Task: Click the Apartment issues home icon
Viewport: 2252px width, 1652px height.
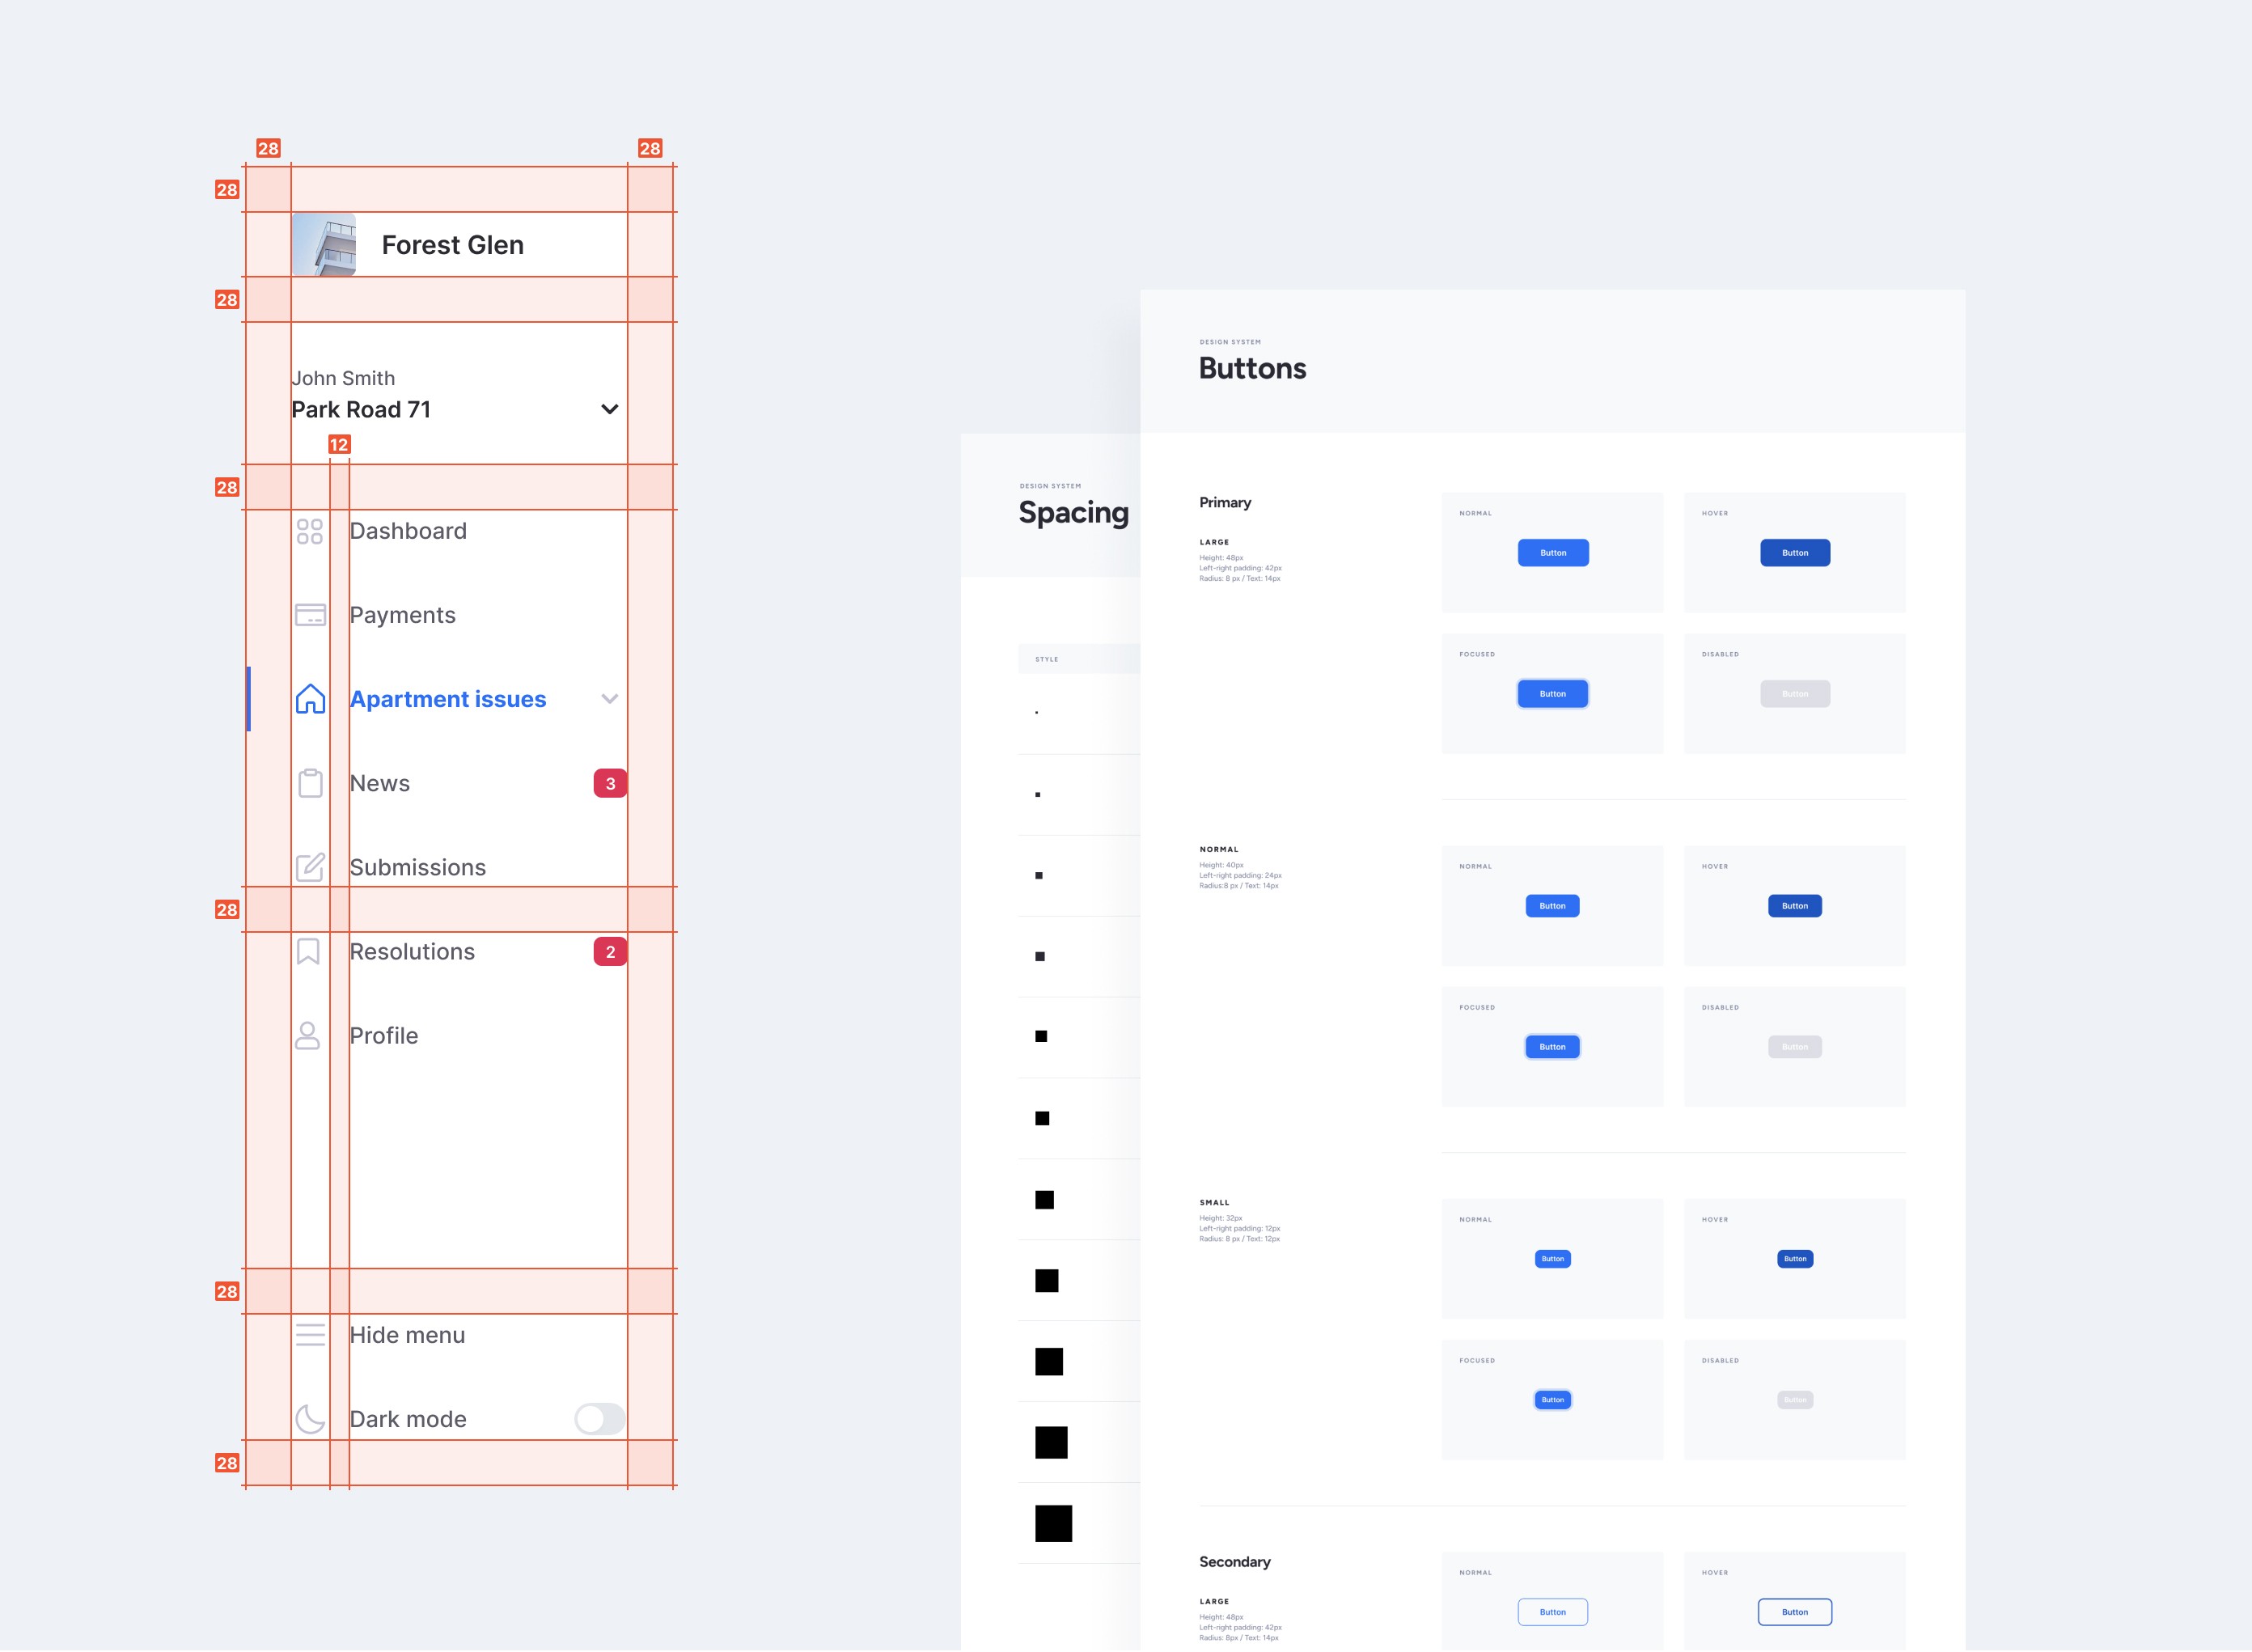Action: [x=306, y=697]
